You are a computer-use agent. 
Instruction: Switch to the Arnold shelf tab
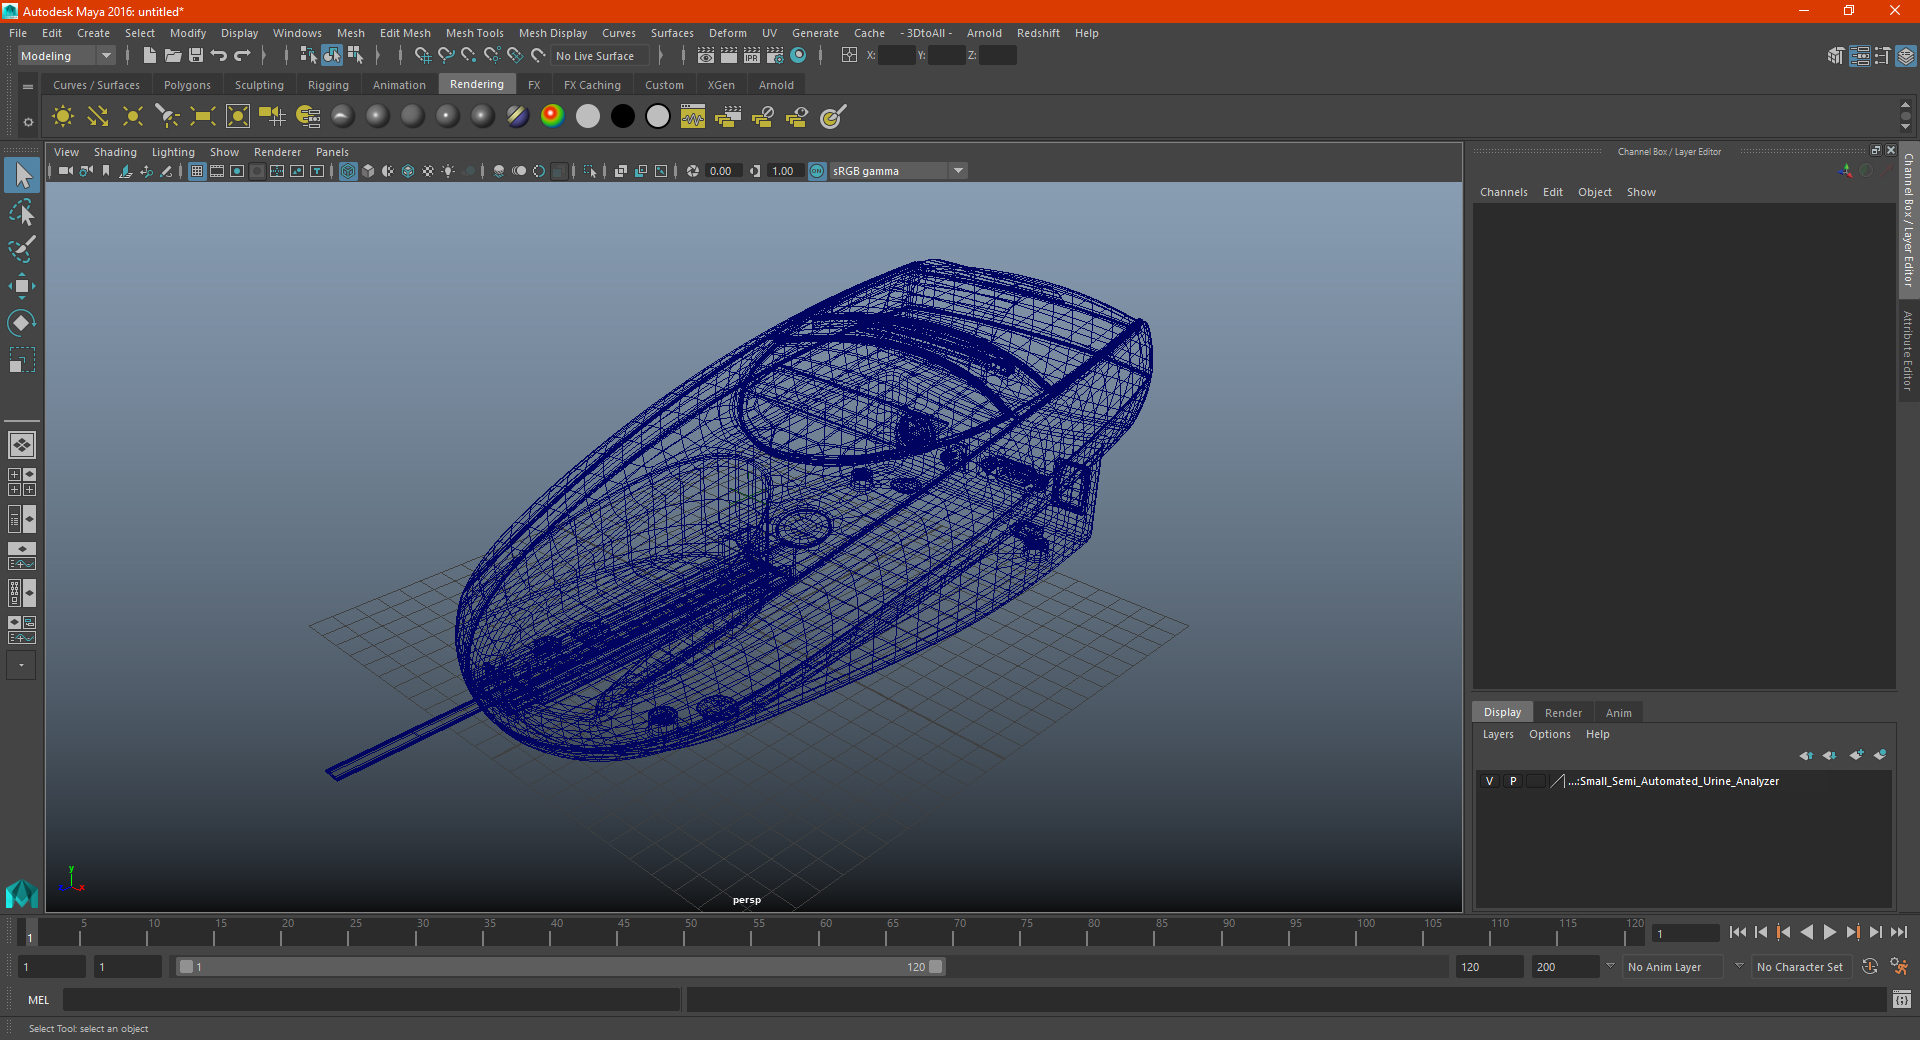(776, 85)
